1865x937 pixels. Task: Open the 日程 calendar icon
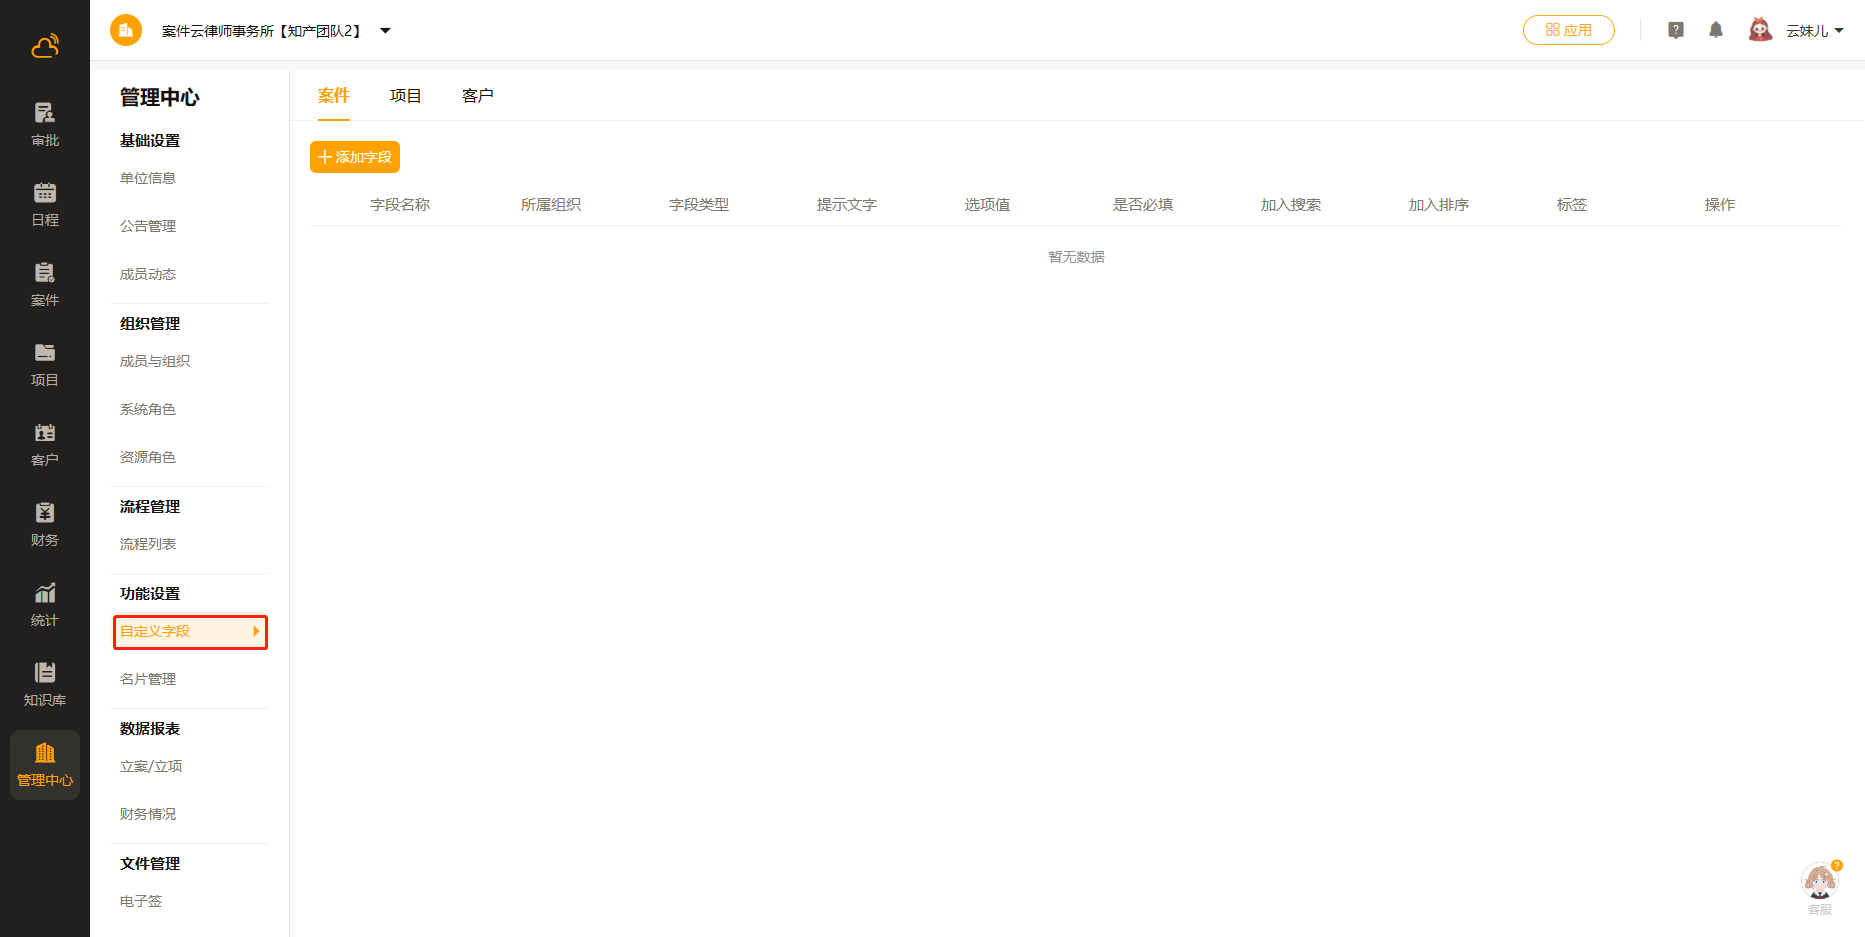pyautogui.click(x=45, y=194)
